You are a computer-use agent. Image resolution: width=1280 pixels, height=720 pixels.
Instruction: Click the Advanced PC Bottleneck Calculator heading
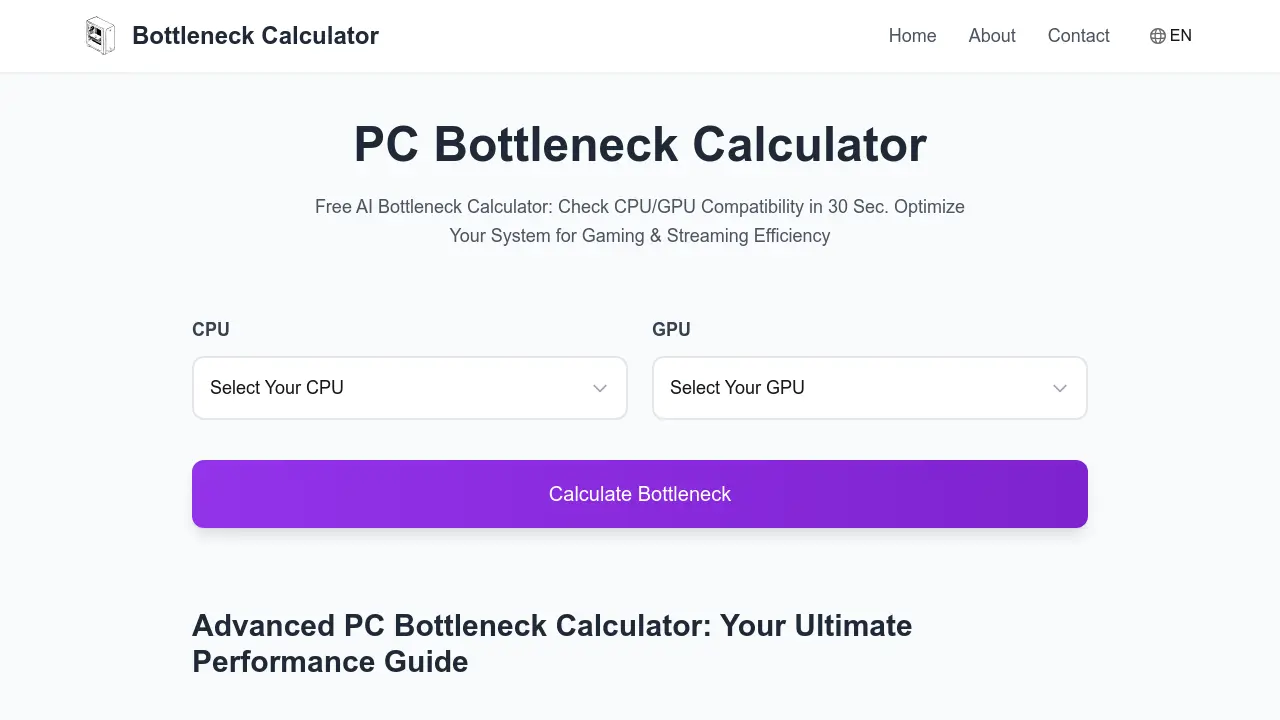[552, 643]
